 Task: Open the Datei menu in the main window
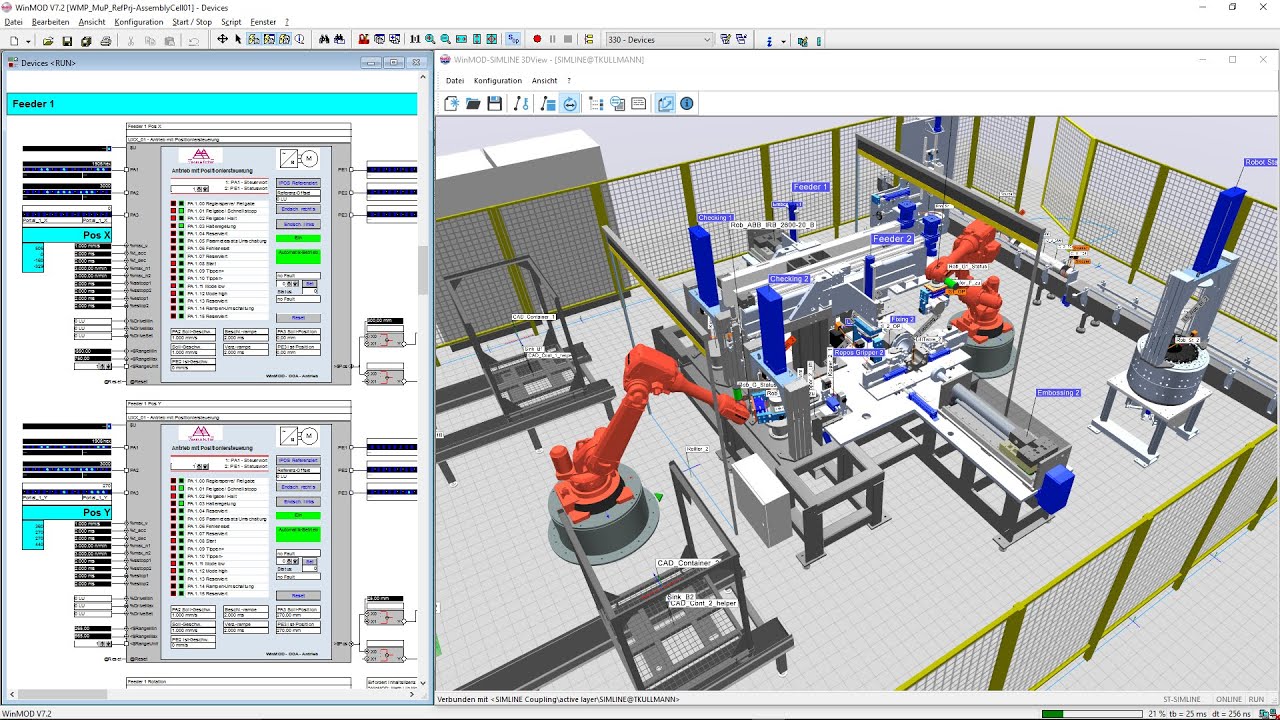tap(13, 21)
